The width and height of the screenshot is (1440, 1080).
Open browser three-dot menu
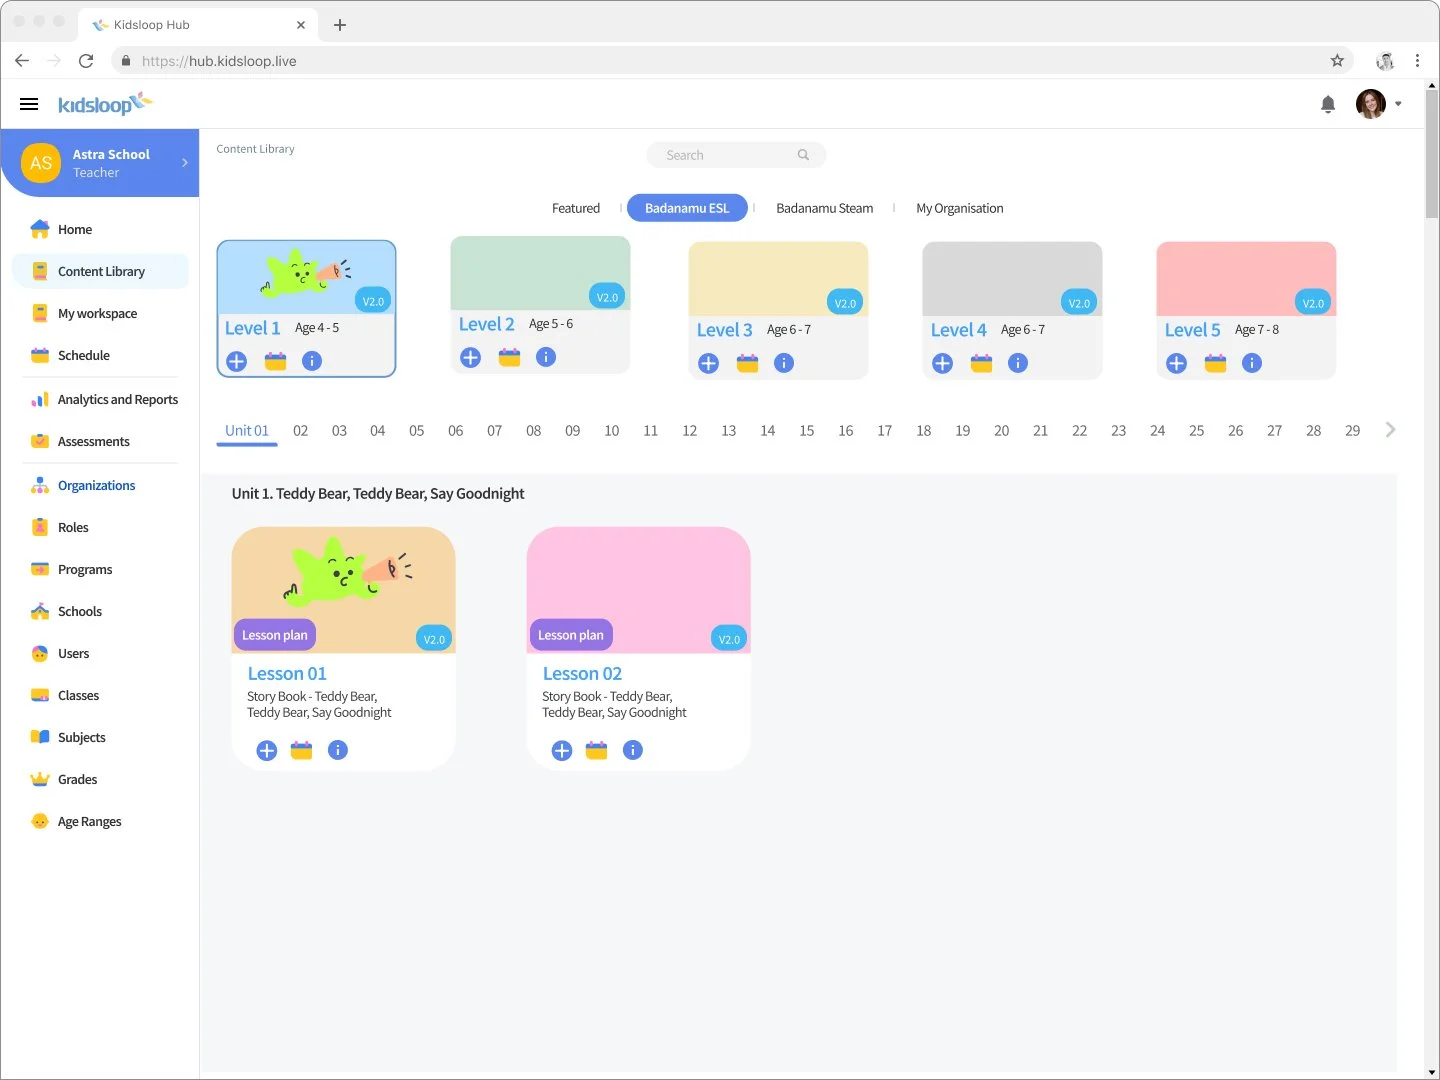(x=1417, y=61)
